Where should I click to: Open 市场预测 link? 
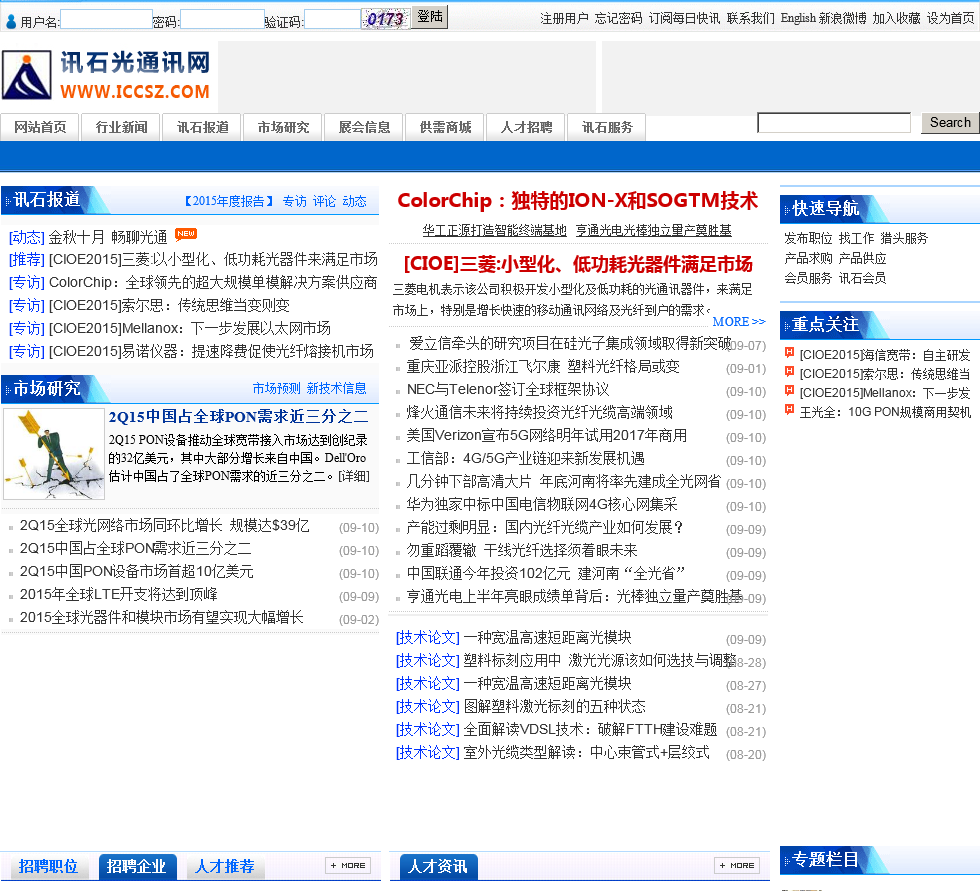tap(276, 389)
